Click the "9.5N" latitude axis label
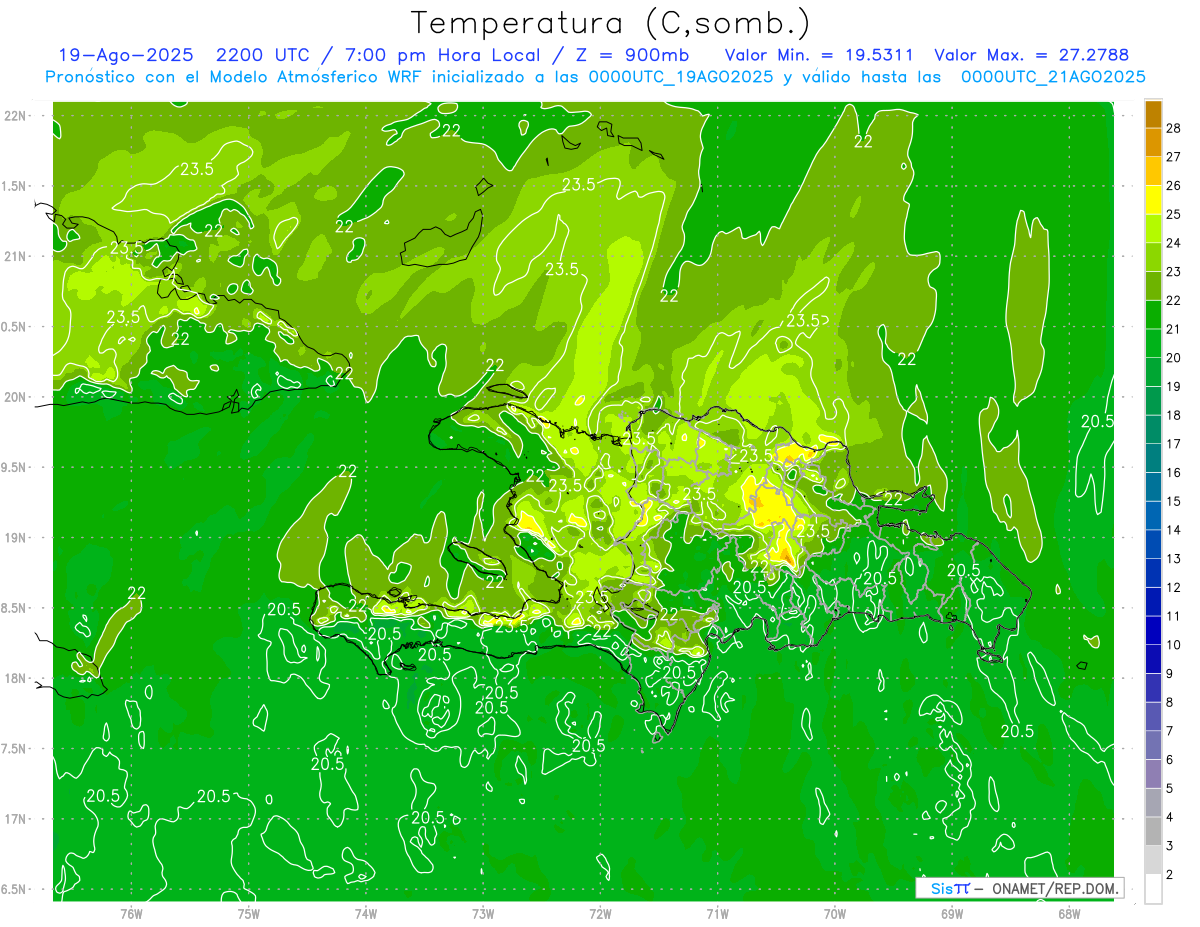Image resolution: width=1200 pixels, height=927 pixels. (14, 467)
